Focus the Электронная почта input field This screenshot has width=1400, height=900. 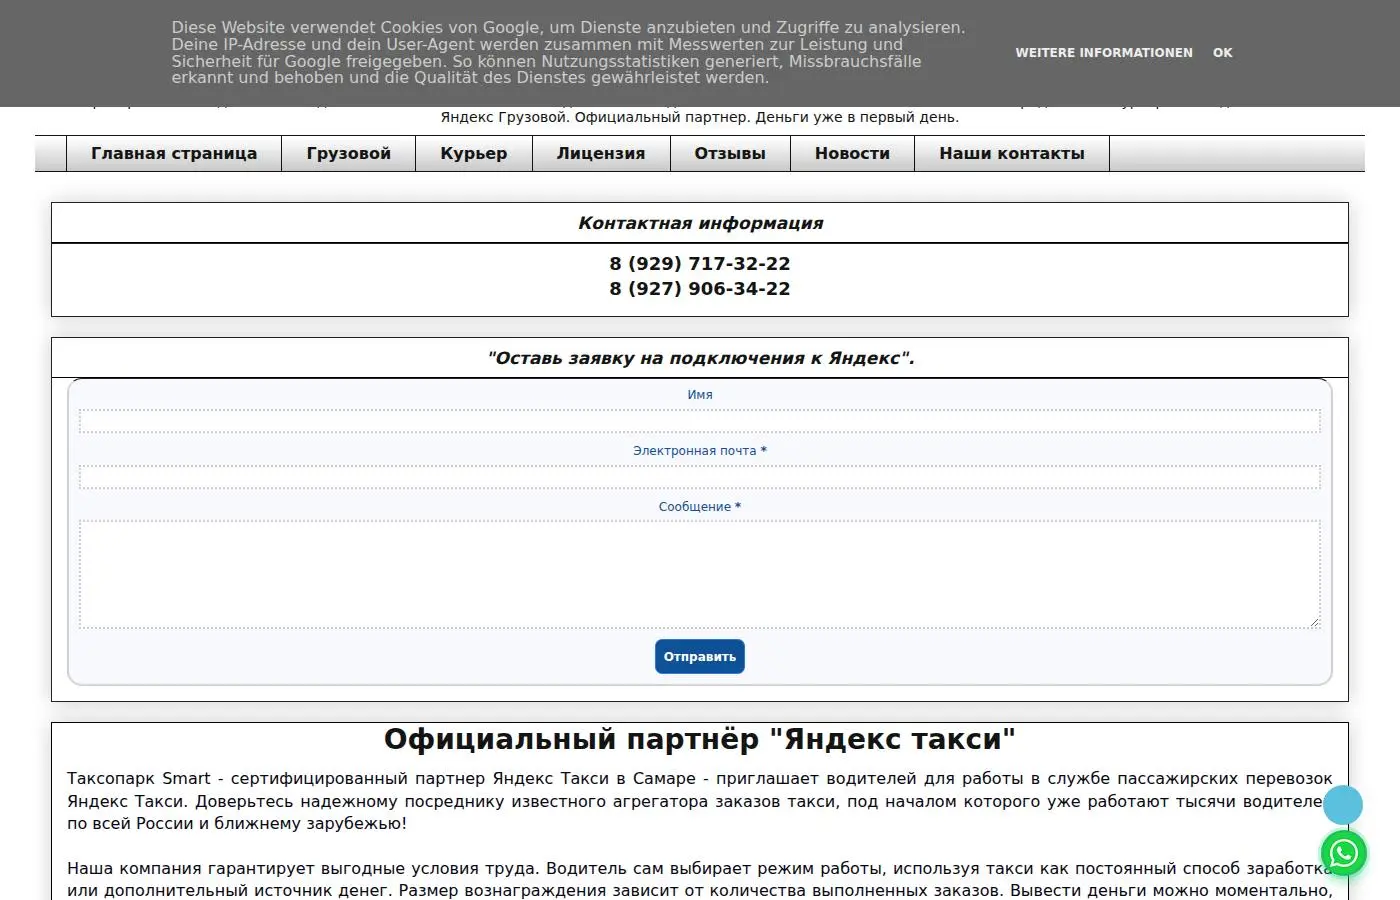click(x=700, y=477)
